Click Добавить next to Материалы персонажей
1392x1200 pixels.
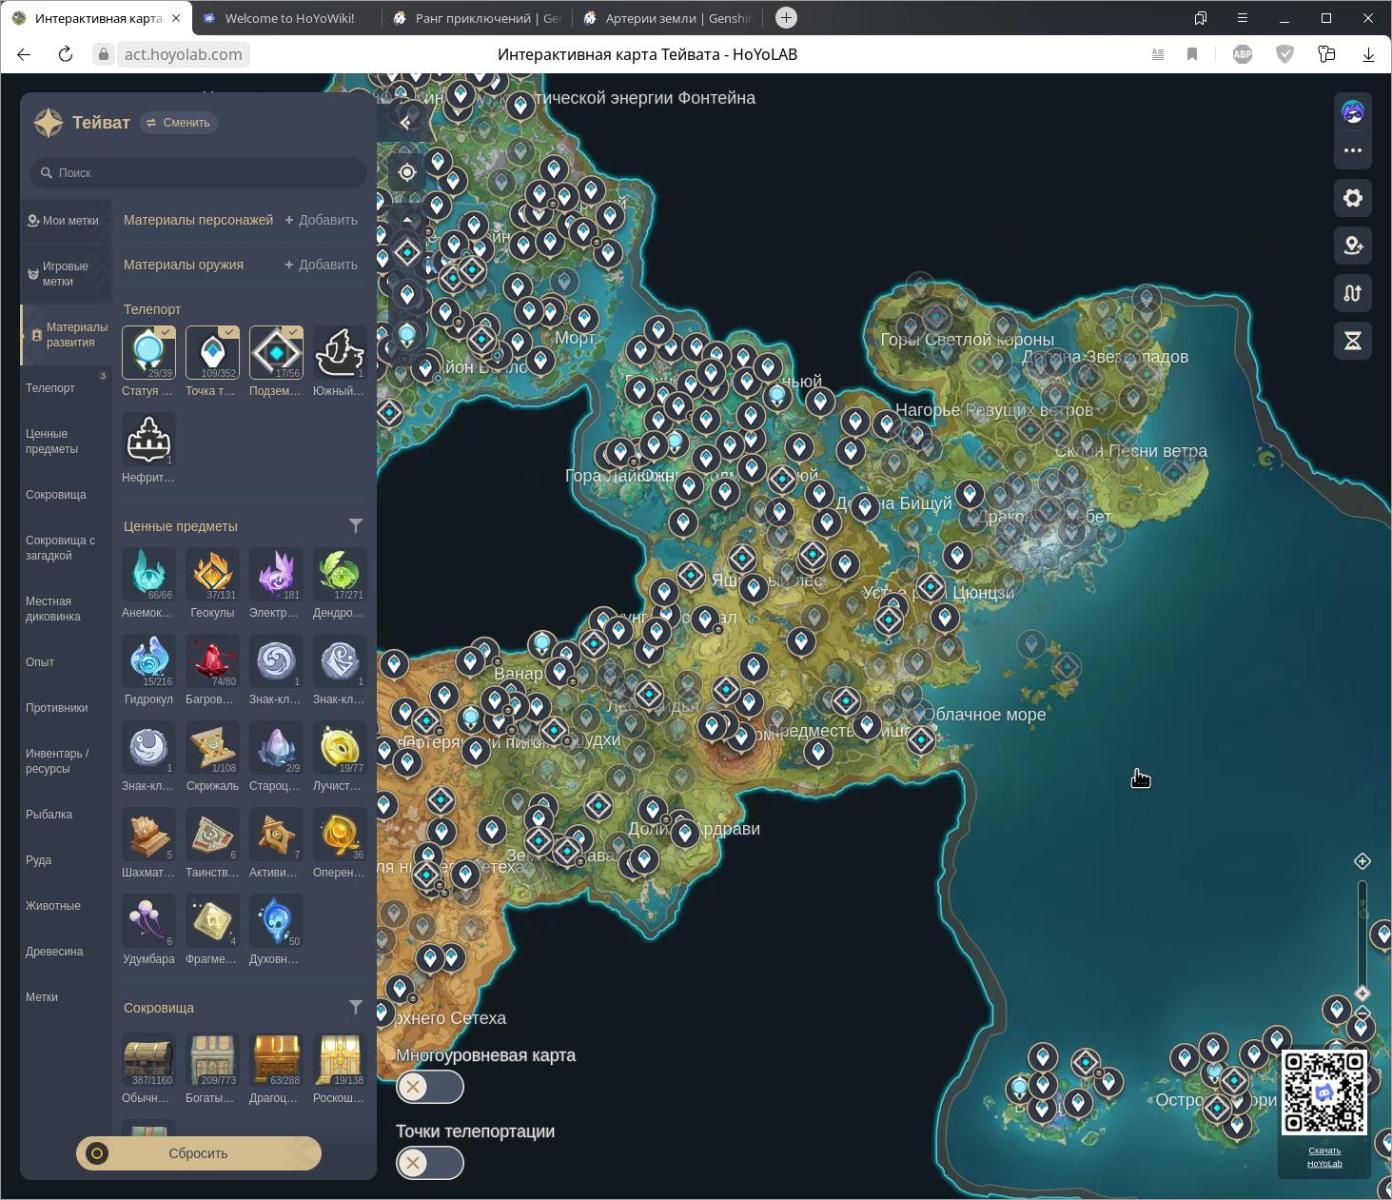[321, 220]
